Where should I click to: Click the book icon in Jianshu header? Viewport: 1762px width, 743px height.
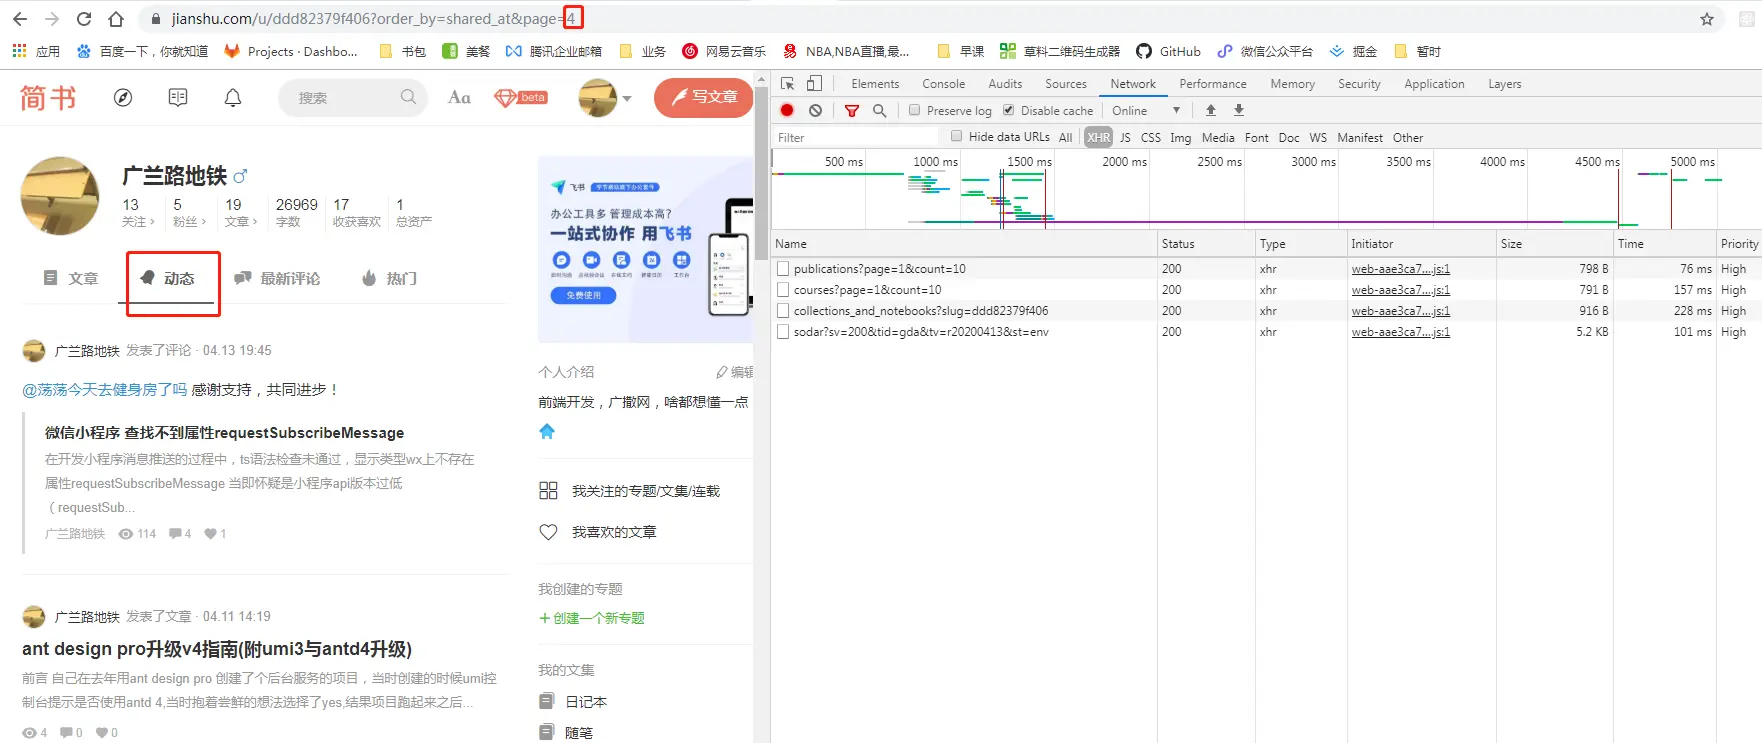pos(178,97)
